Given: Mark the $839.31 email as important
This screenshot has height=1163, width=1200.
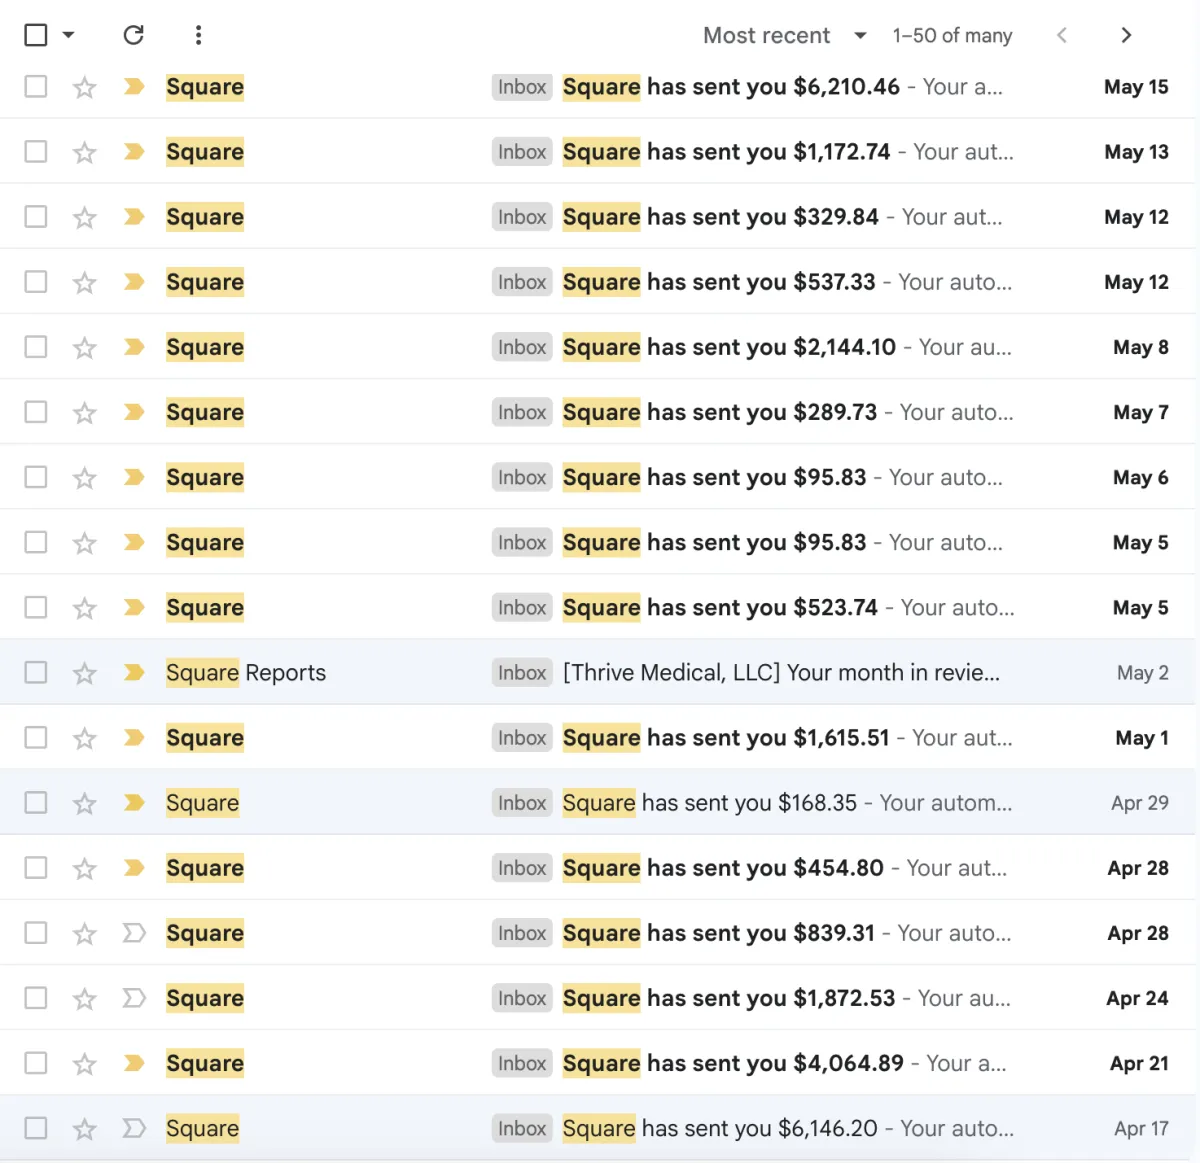Looking at the screenshot, I should coord(134,933).
